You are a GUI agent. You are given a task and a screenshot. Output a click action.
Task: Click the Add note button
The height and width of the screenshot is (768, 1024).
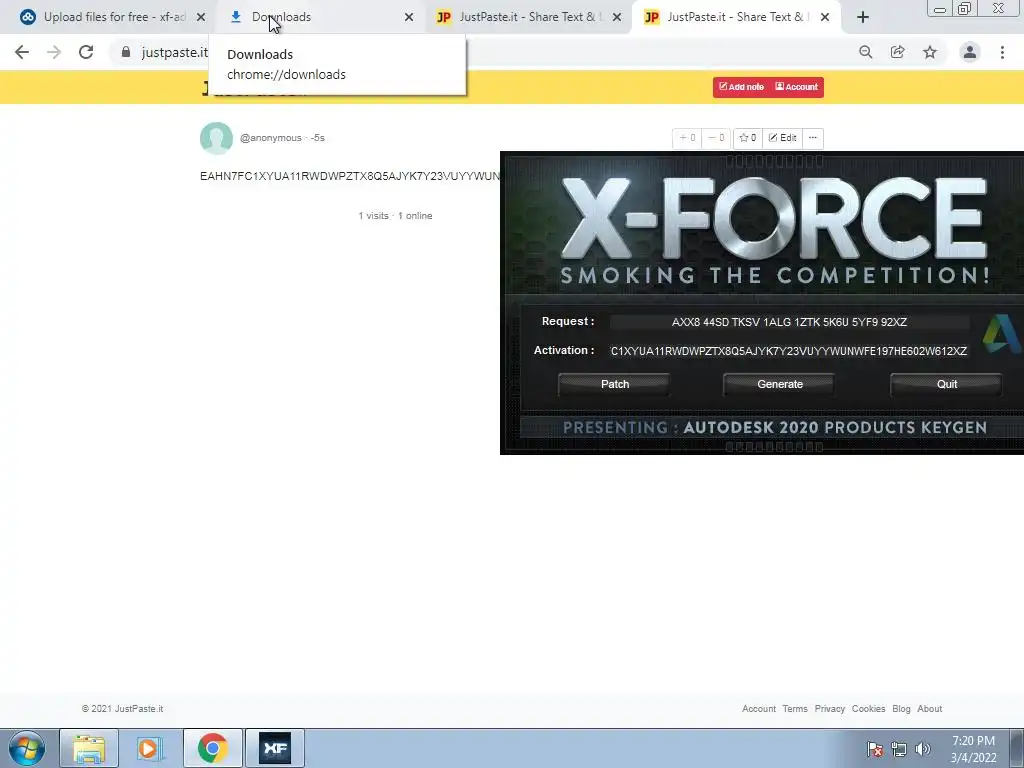coord(741,87)
